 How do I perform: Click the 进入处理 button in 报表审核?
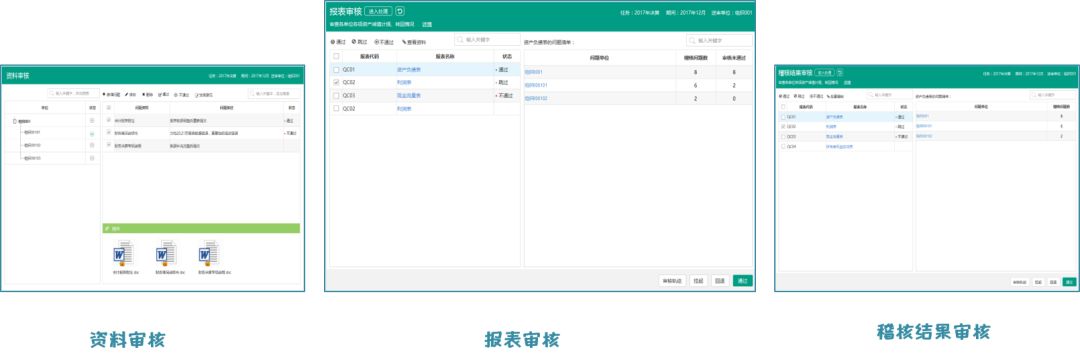click(x=378, y=11)
